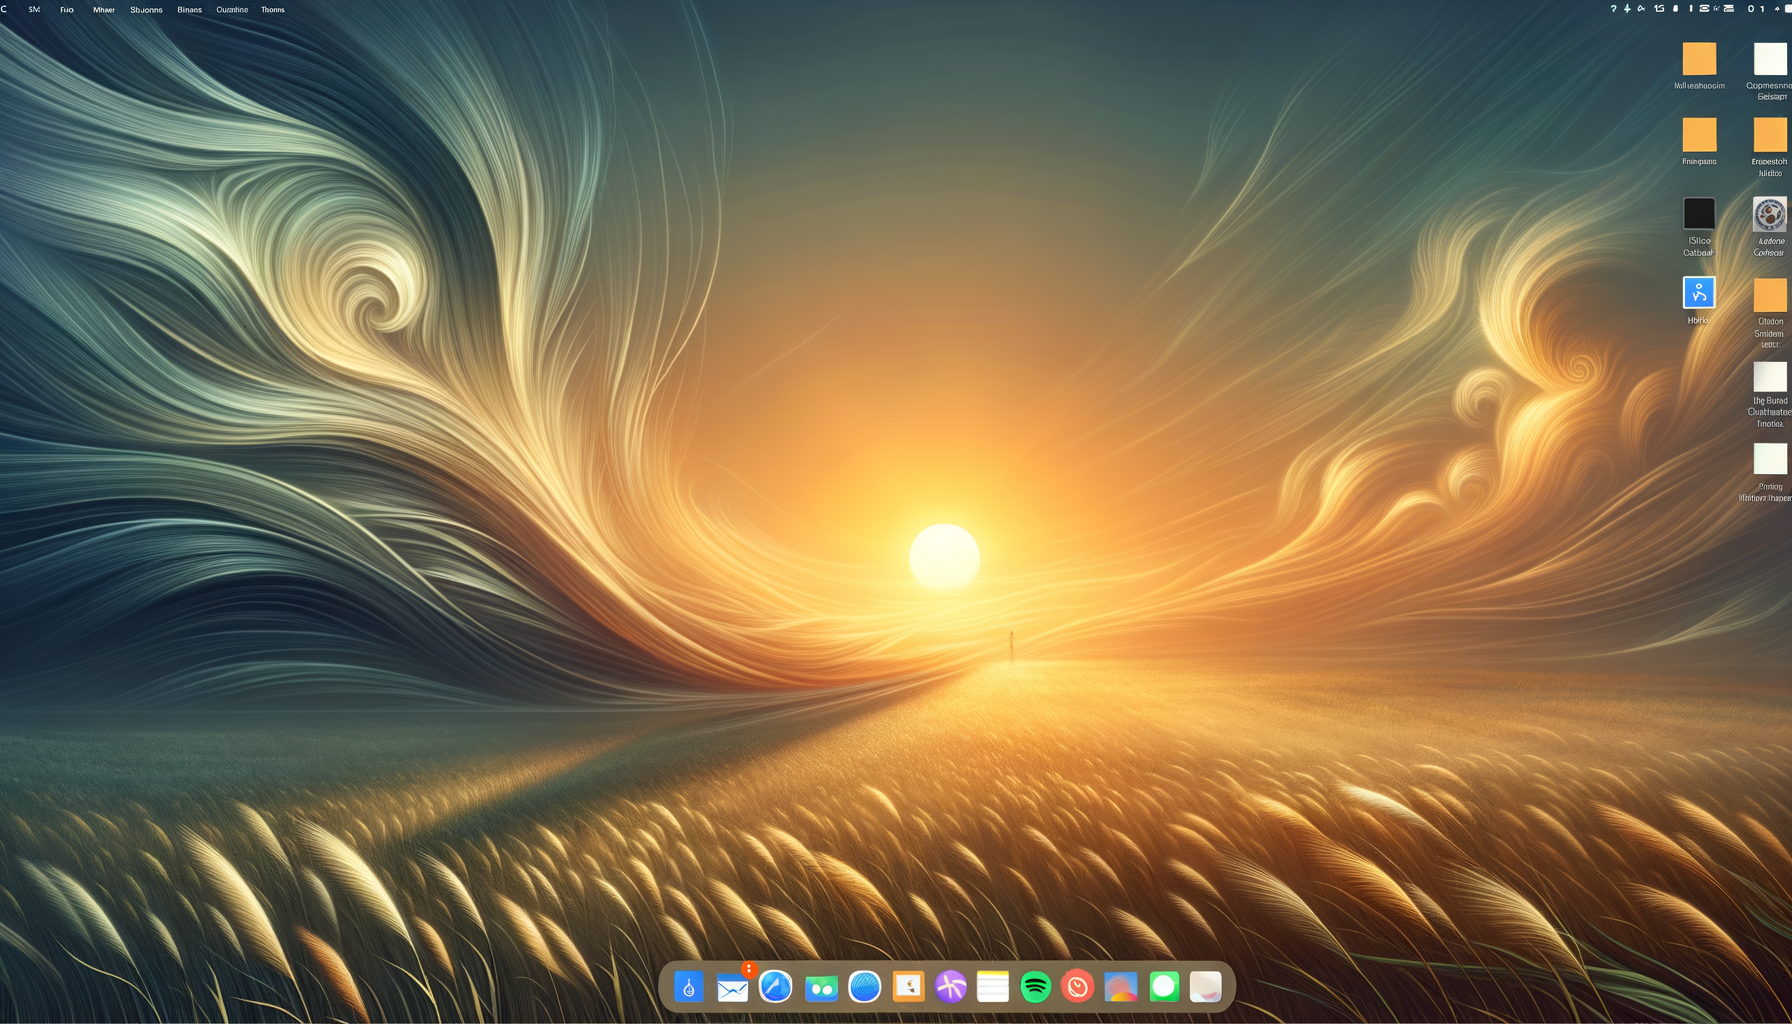
Task: Select the white file labeled Pmtiog
Action: (1770, 459)
